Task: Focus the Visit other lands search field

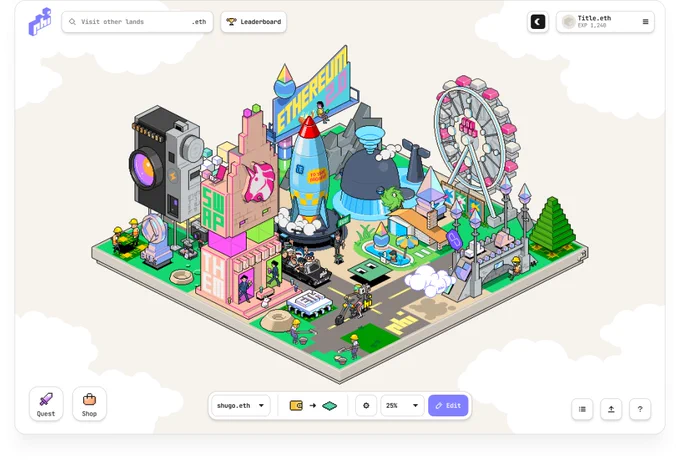Action: click(137, 22)
